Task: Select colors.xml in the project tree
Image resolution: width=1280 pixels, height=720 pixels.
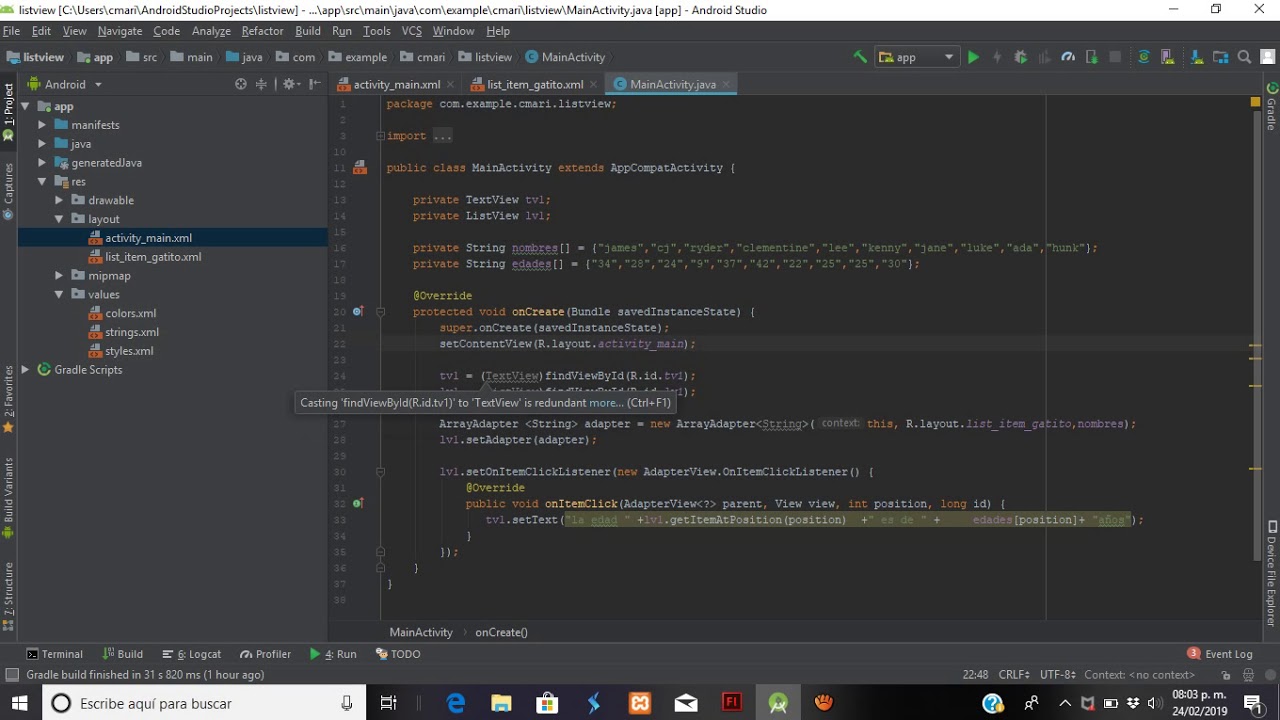Action: (131, 313)
